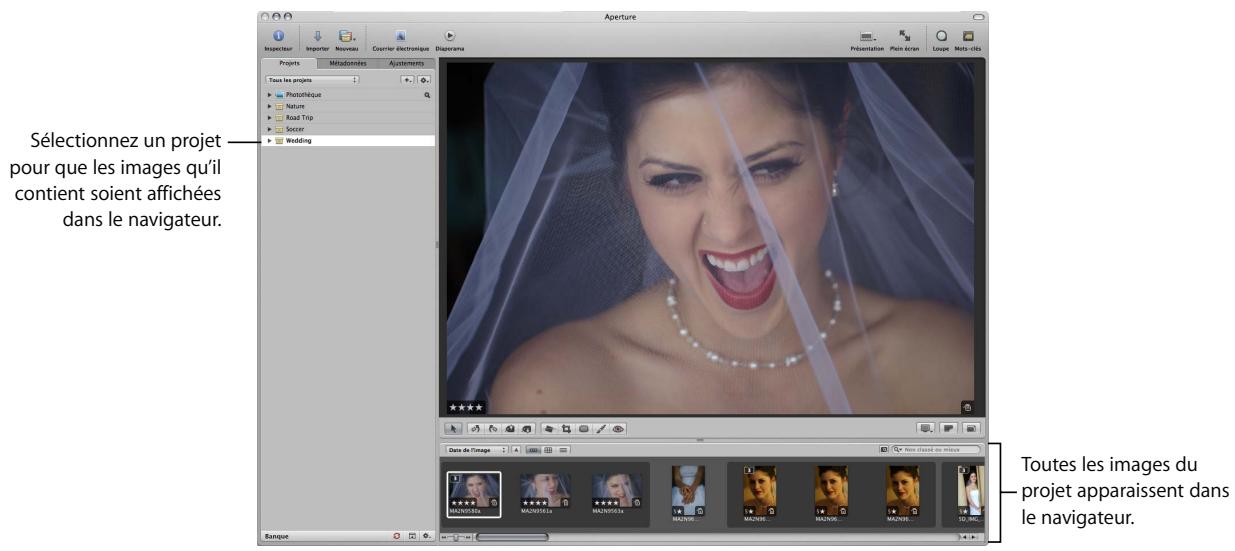Click the red sync icon in Banque bar
The width and height of the screenshot is (1235, 551).
coord(397,536)
